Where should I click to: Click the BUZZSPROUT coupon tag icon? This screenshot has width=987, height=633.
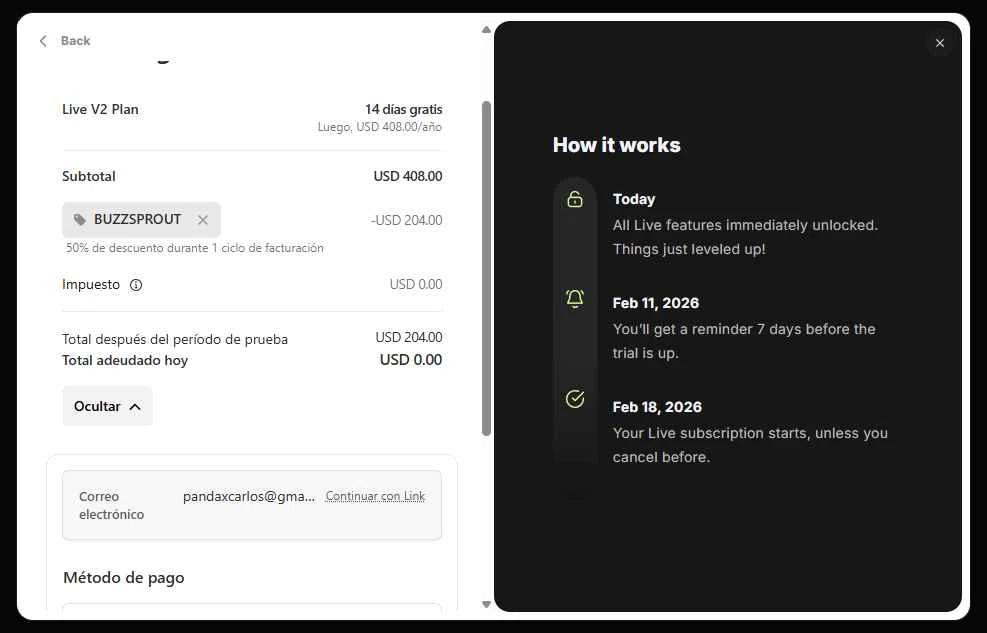click(x=80, y=220)
